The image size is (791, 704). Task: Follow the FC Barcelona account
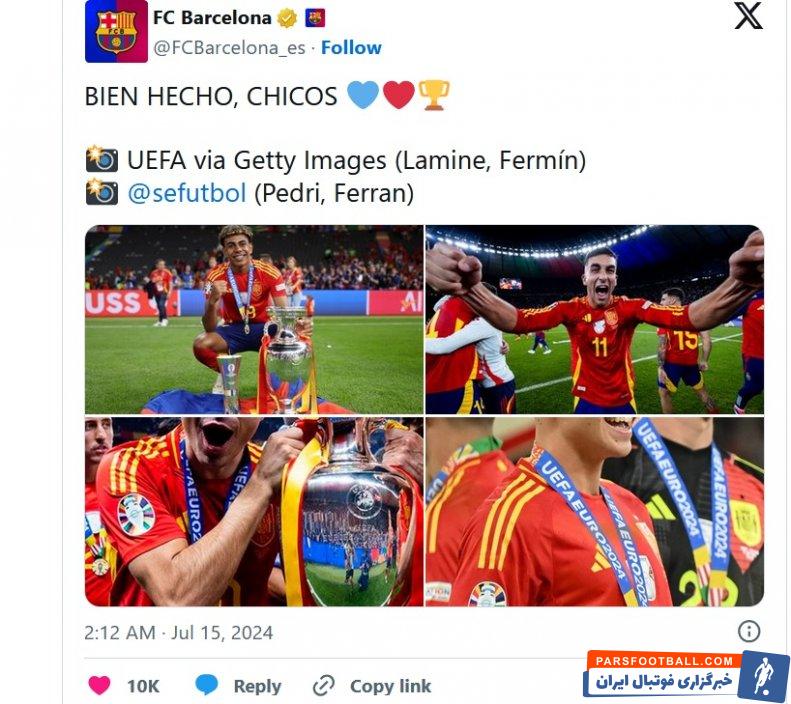(x=351, y=47)
